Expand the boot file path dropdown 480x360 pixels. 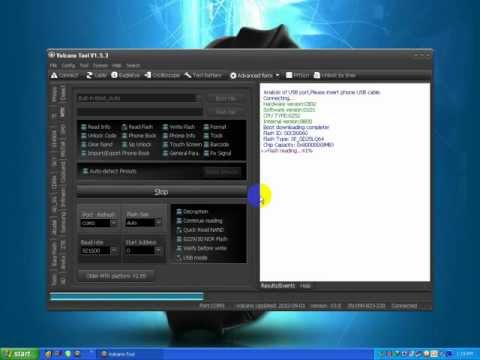[x=198, y=98]
